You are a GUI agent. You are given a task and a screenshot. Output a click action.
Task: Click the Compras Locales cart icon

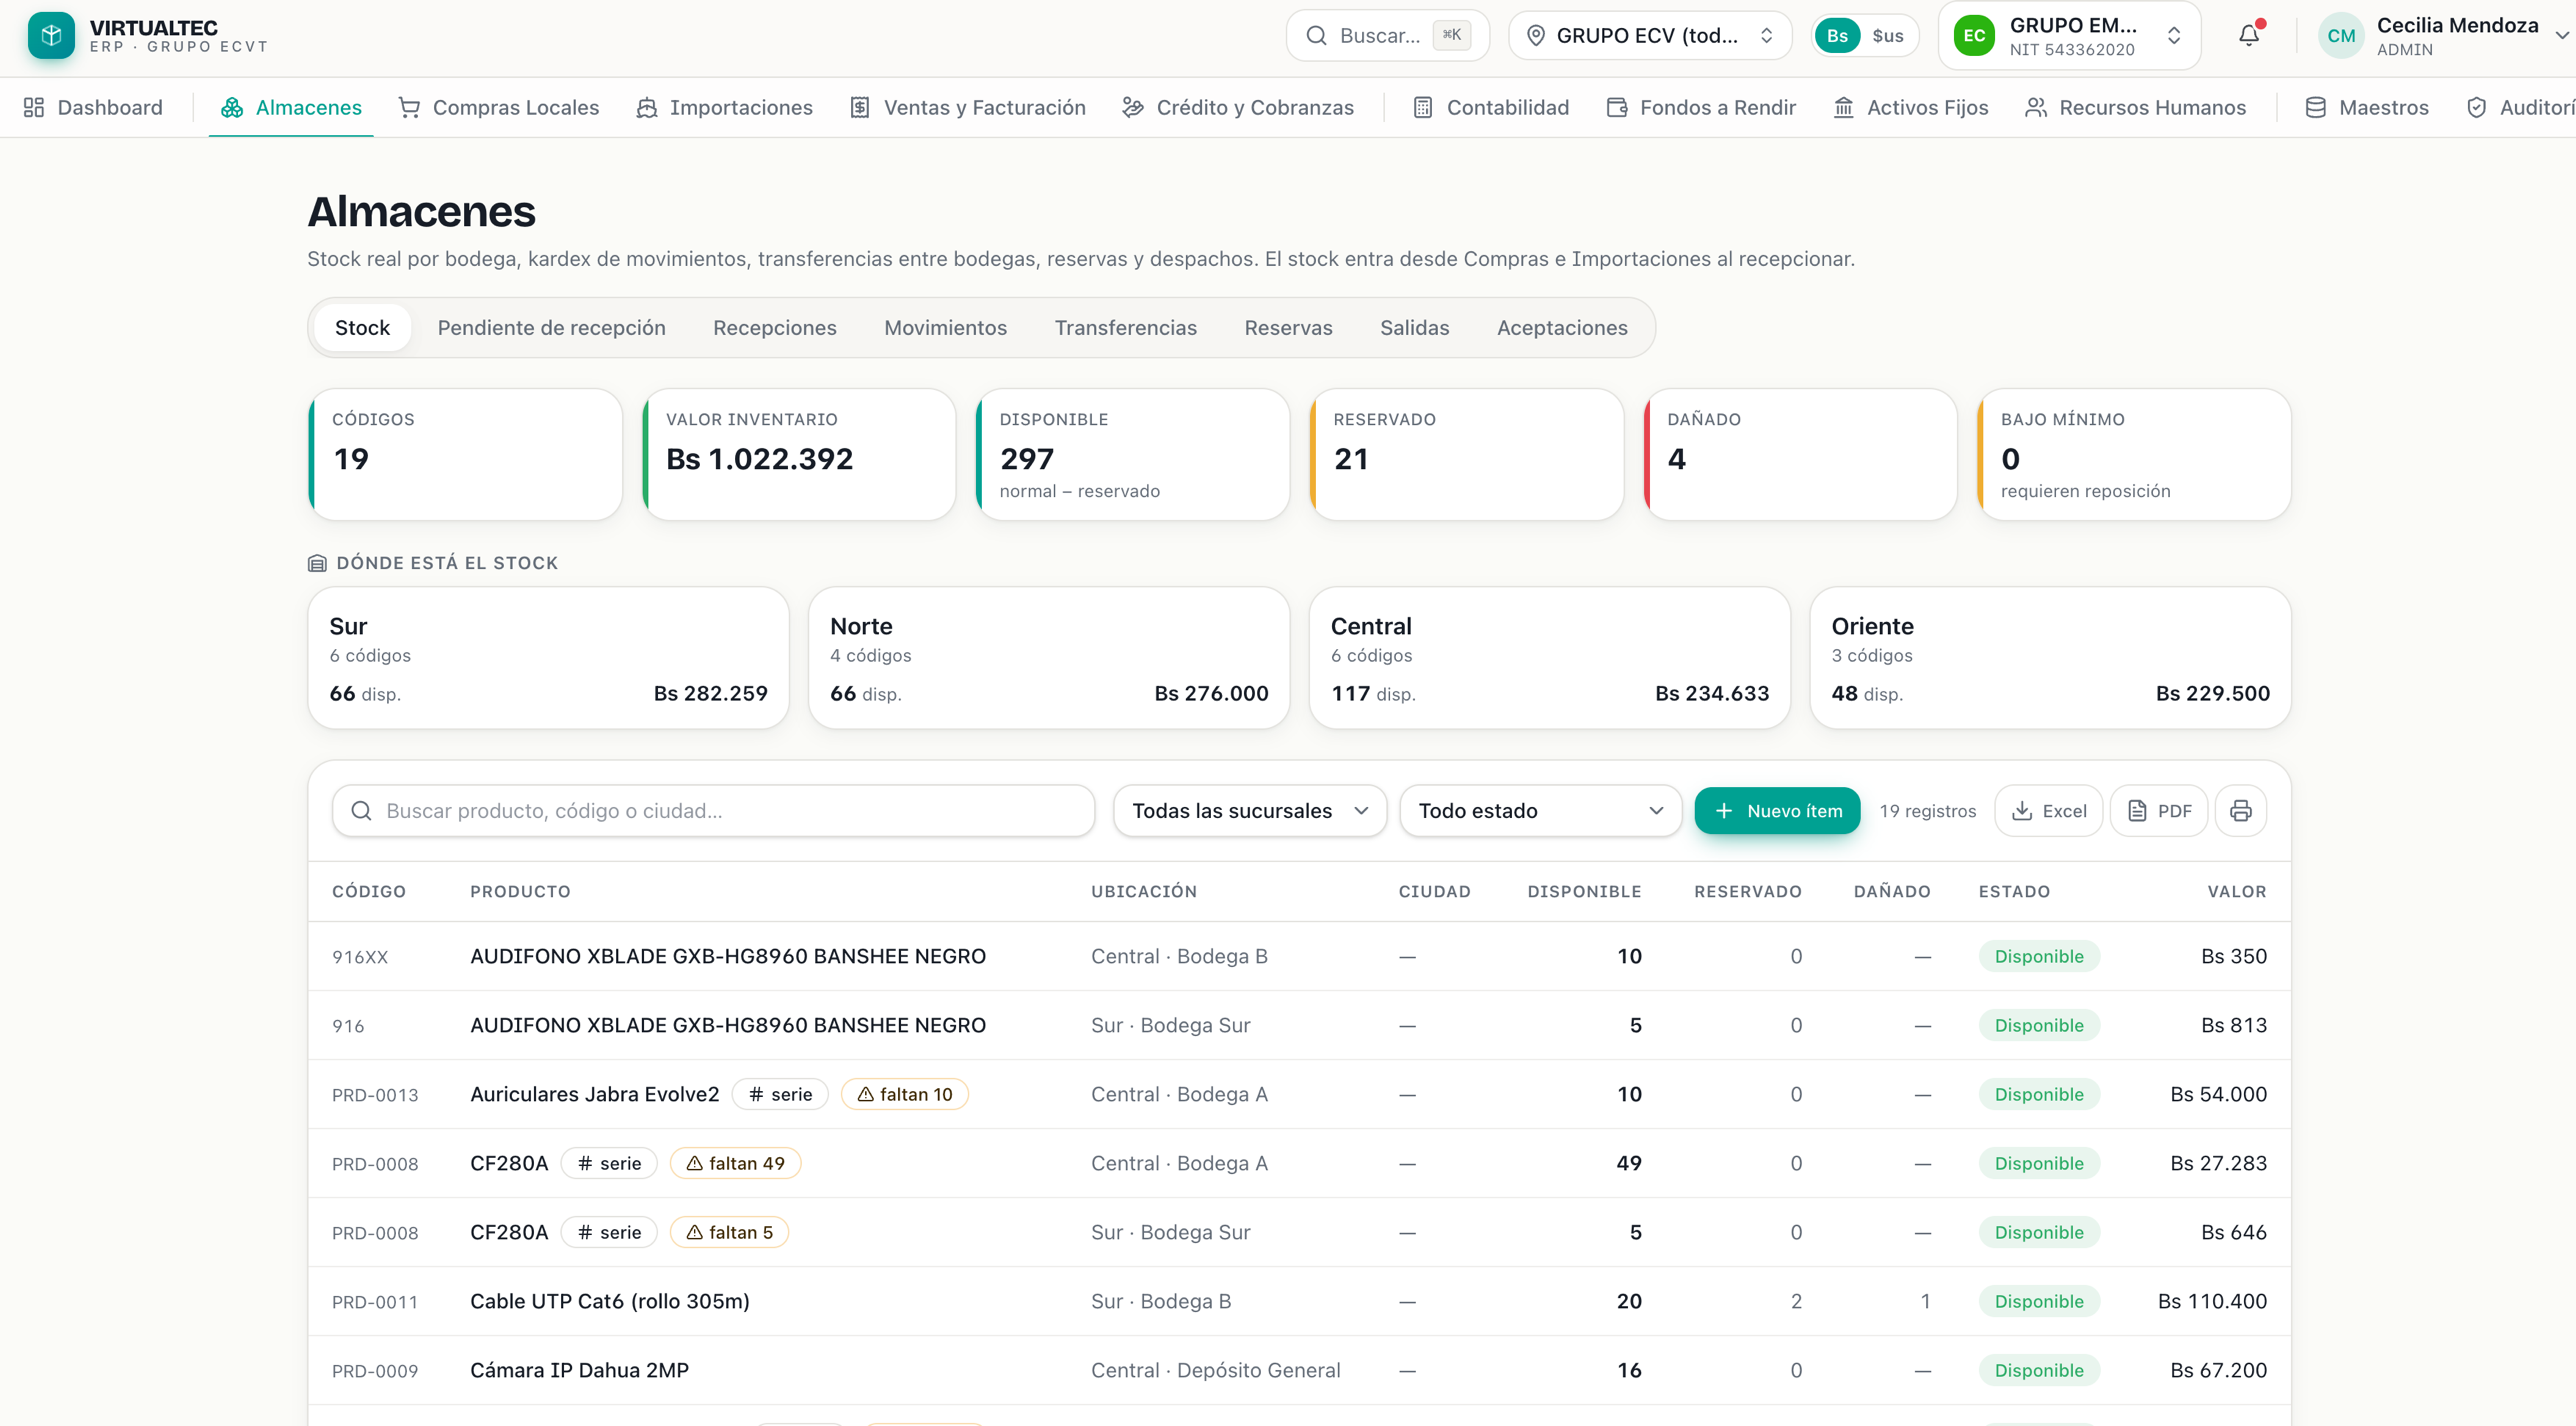point(409,107)
